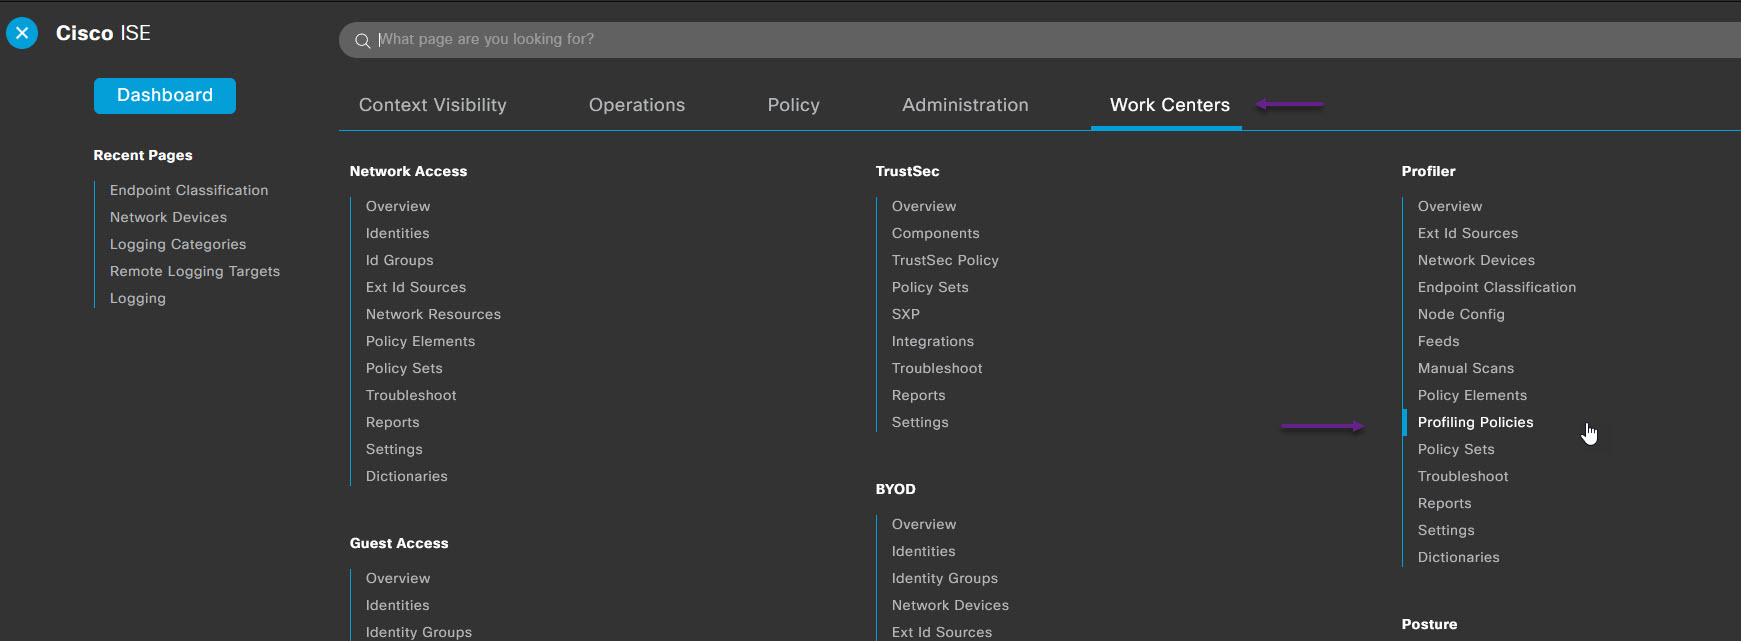Open Troubleshoot under TrustSec
Screen dimensions: 1741x641
[x=937, y=368]
